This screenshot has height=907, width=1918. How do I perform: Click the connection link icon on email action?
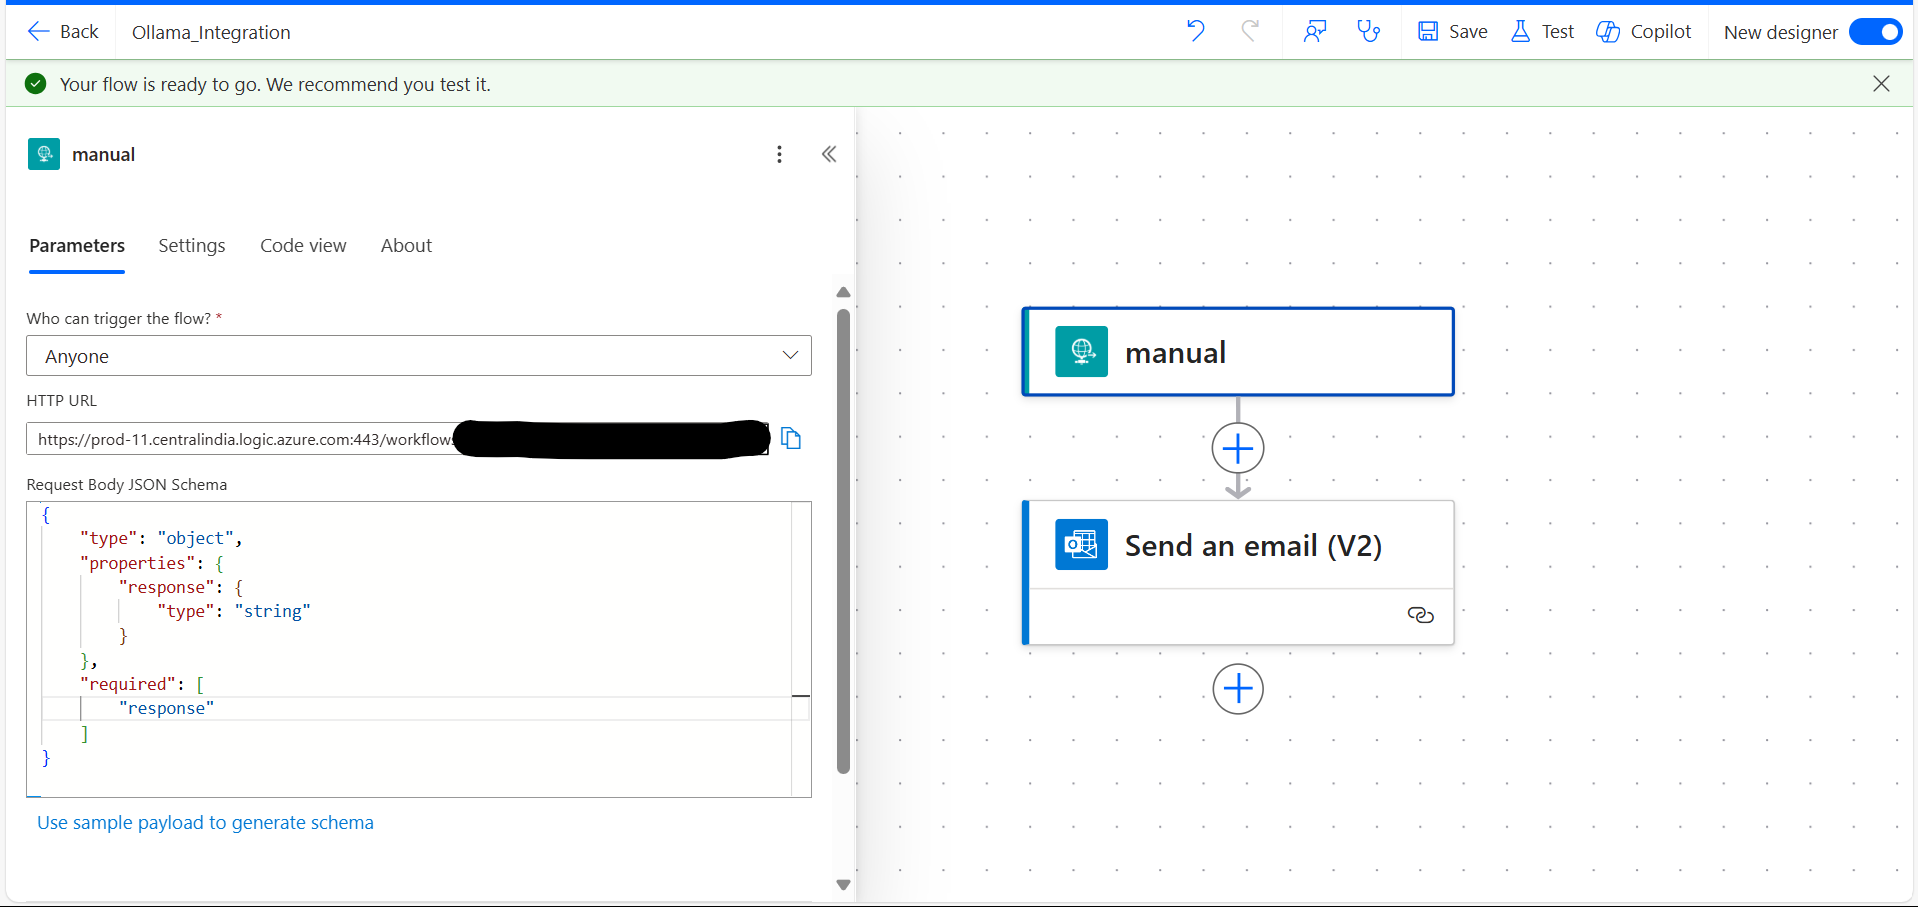point(1420,615)
